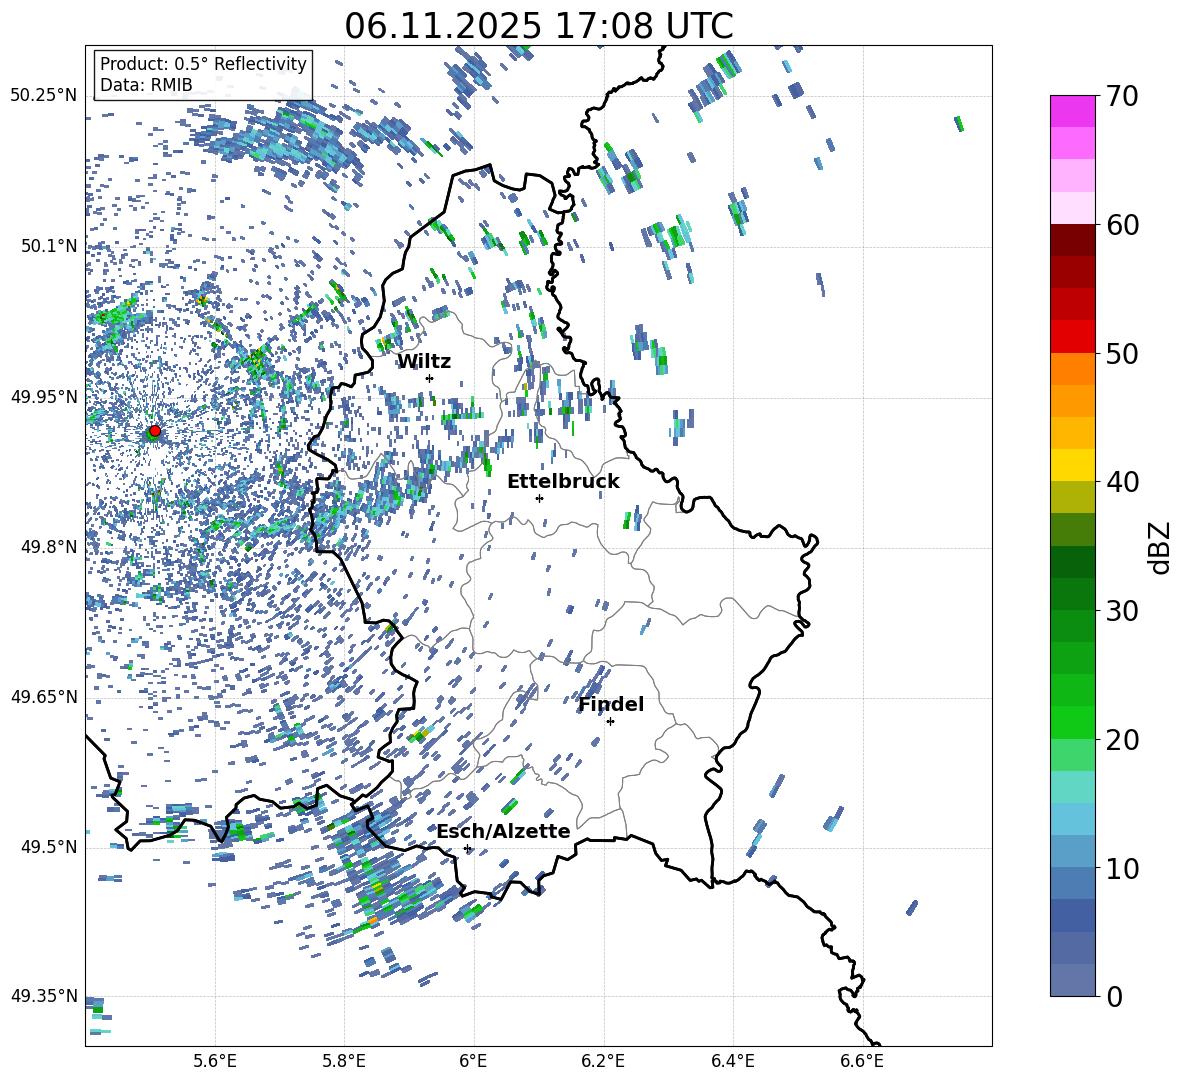Click the 5.6°E longitude tick label
1184x1081 pixels.
pyautogui.click(x=215, y=1060)
